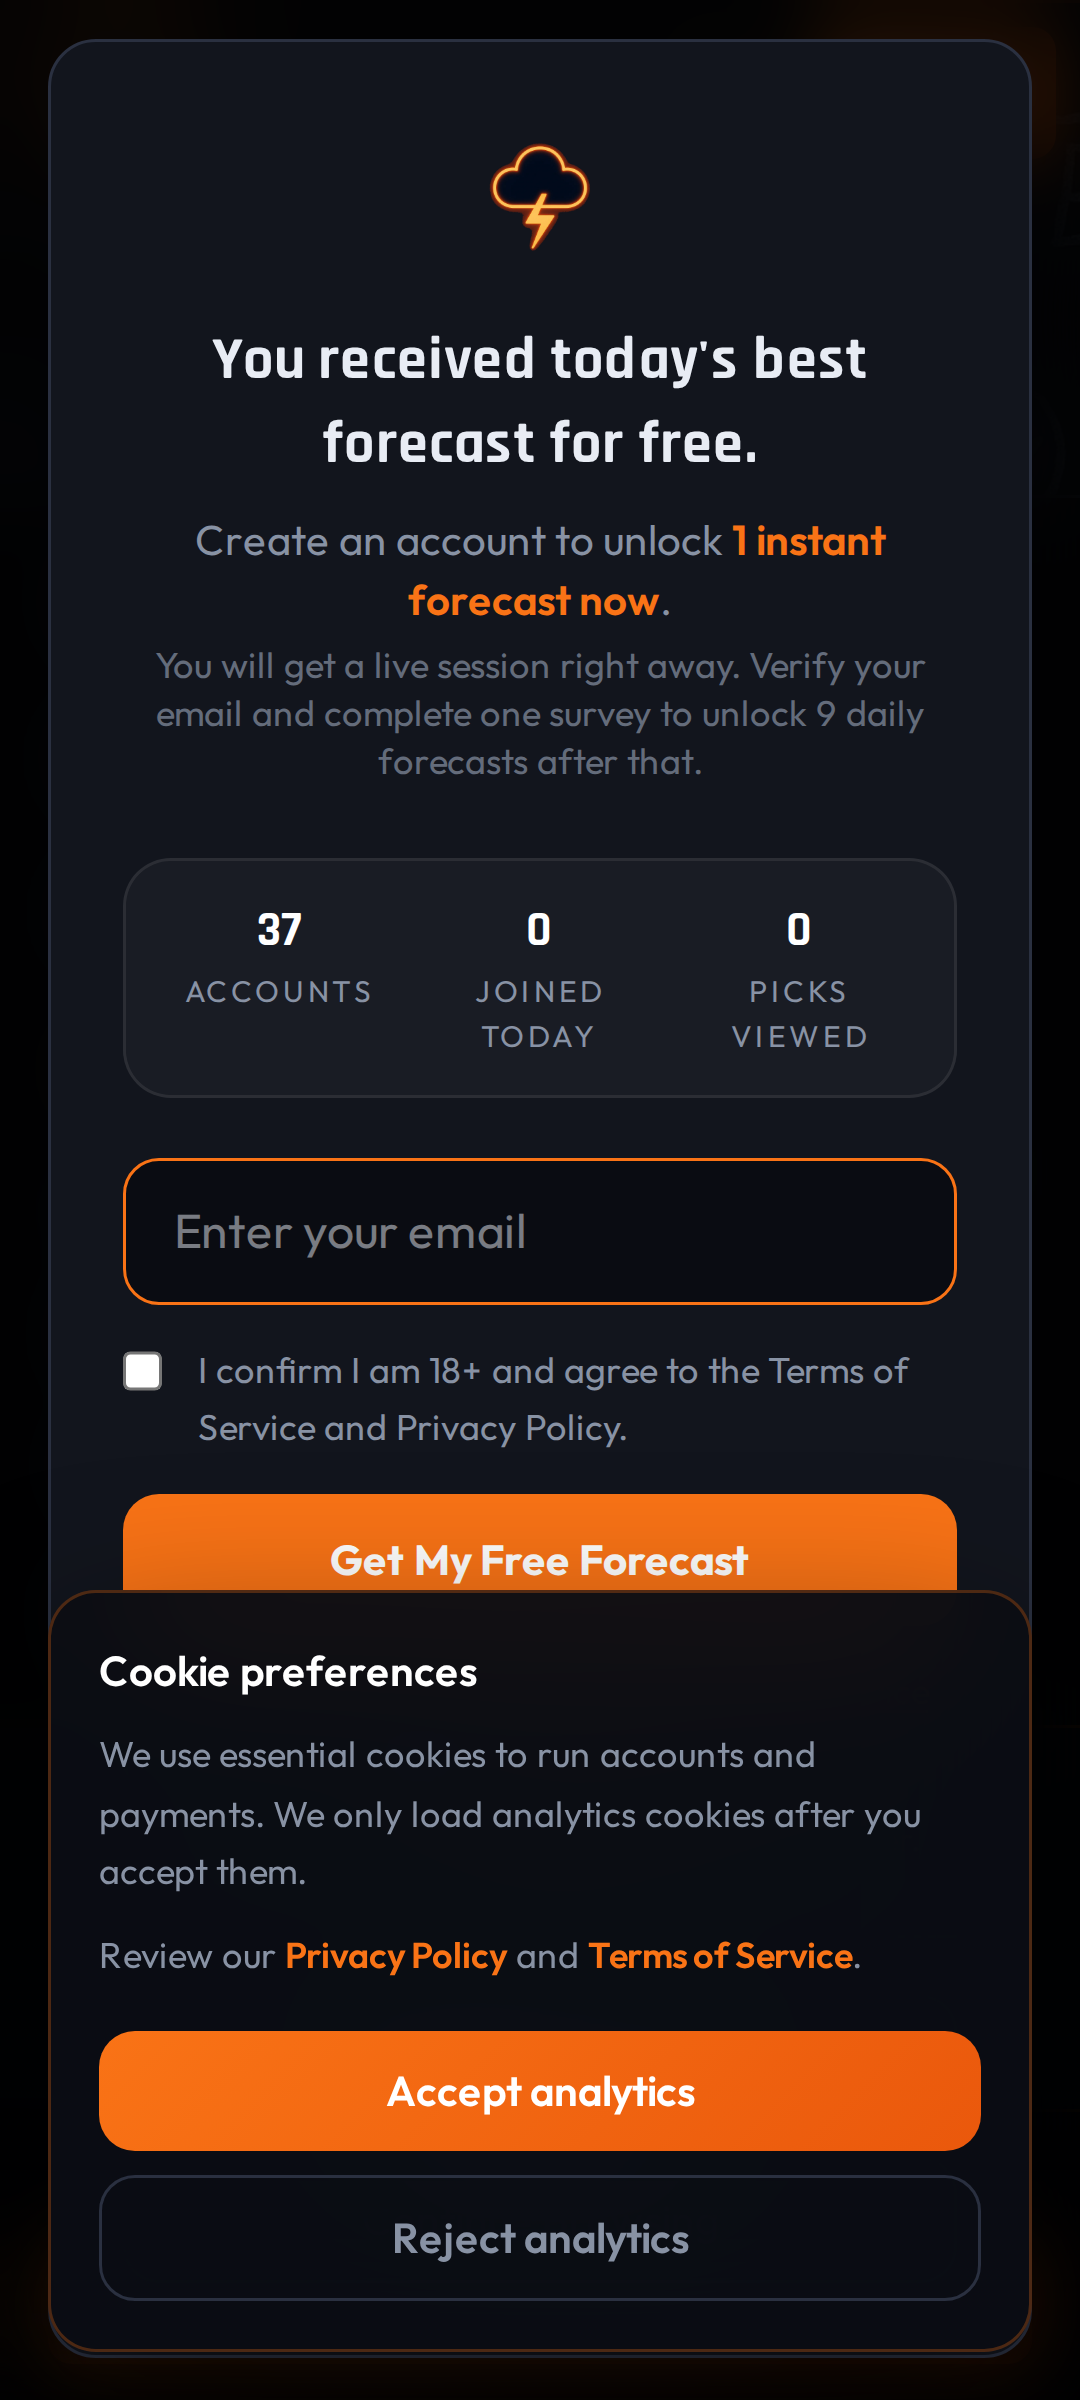This screenshot has width=1080, height=2400.
Task: Check the 18+ confirmation checkbox
Action: point(143,1371)
